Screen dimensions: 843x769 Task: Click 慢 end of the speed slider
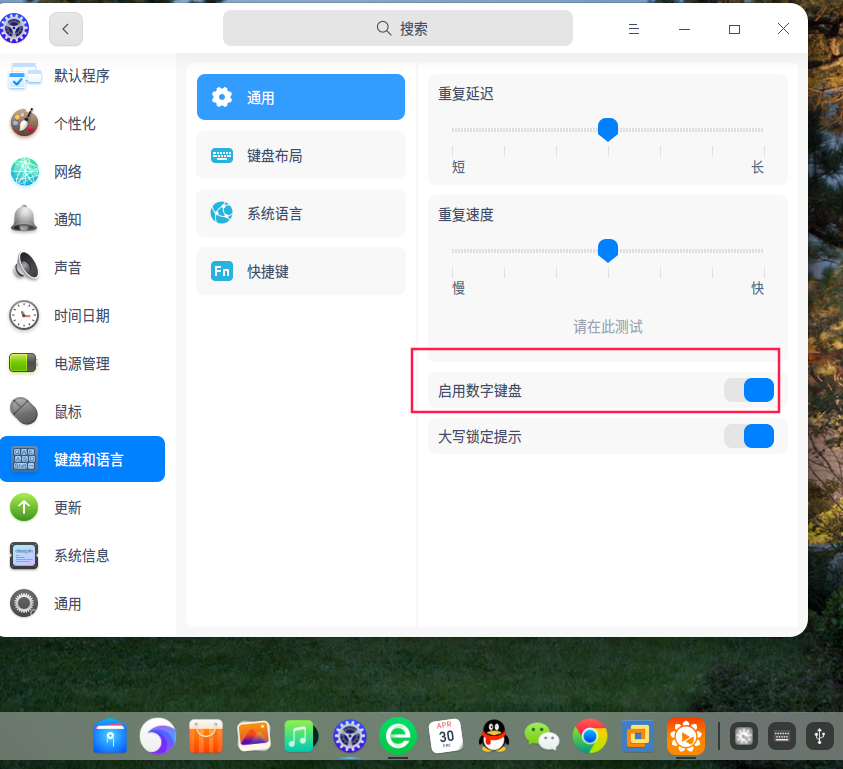point(459,288)
